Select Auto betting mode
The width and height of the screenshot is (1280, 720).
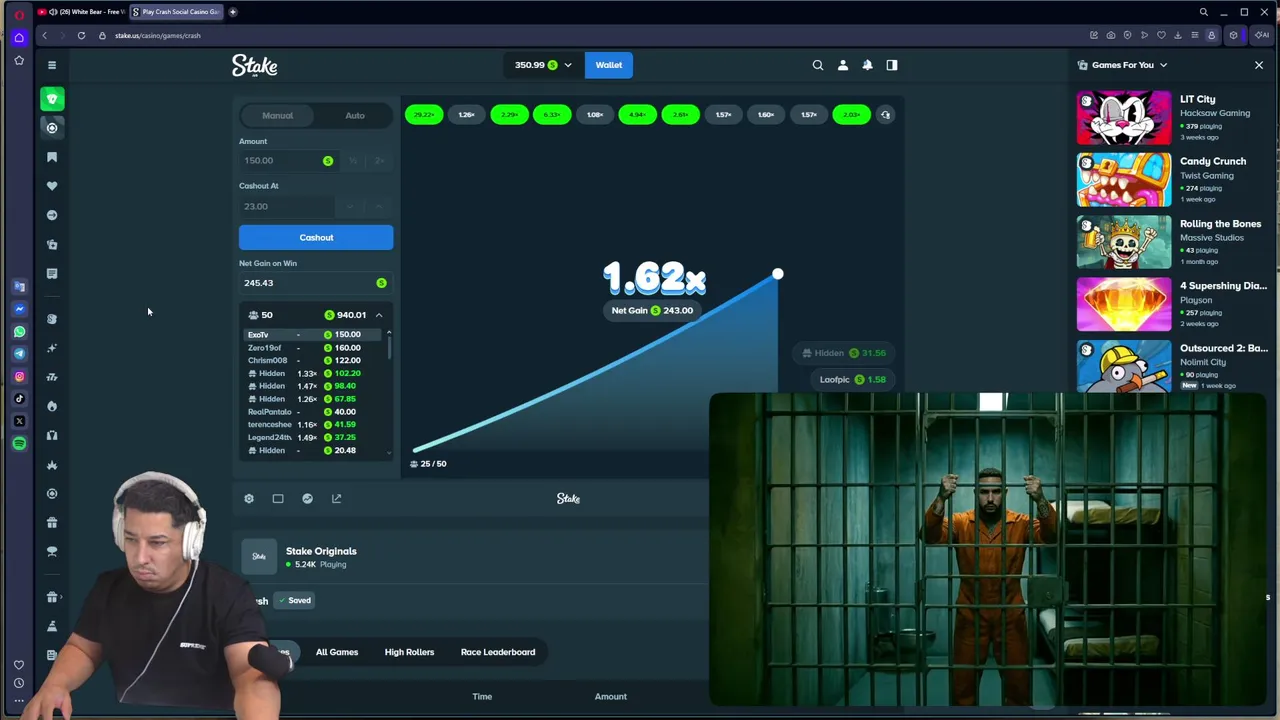point(355,115)
